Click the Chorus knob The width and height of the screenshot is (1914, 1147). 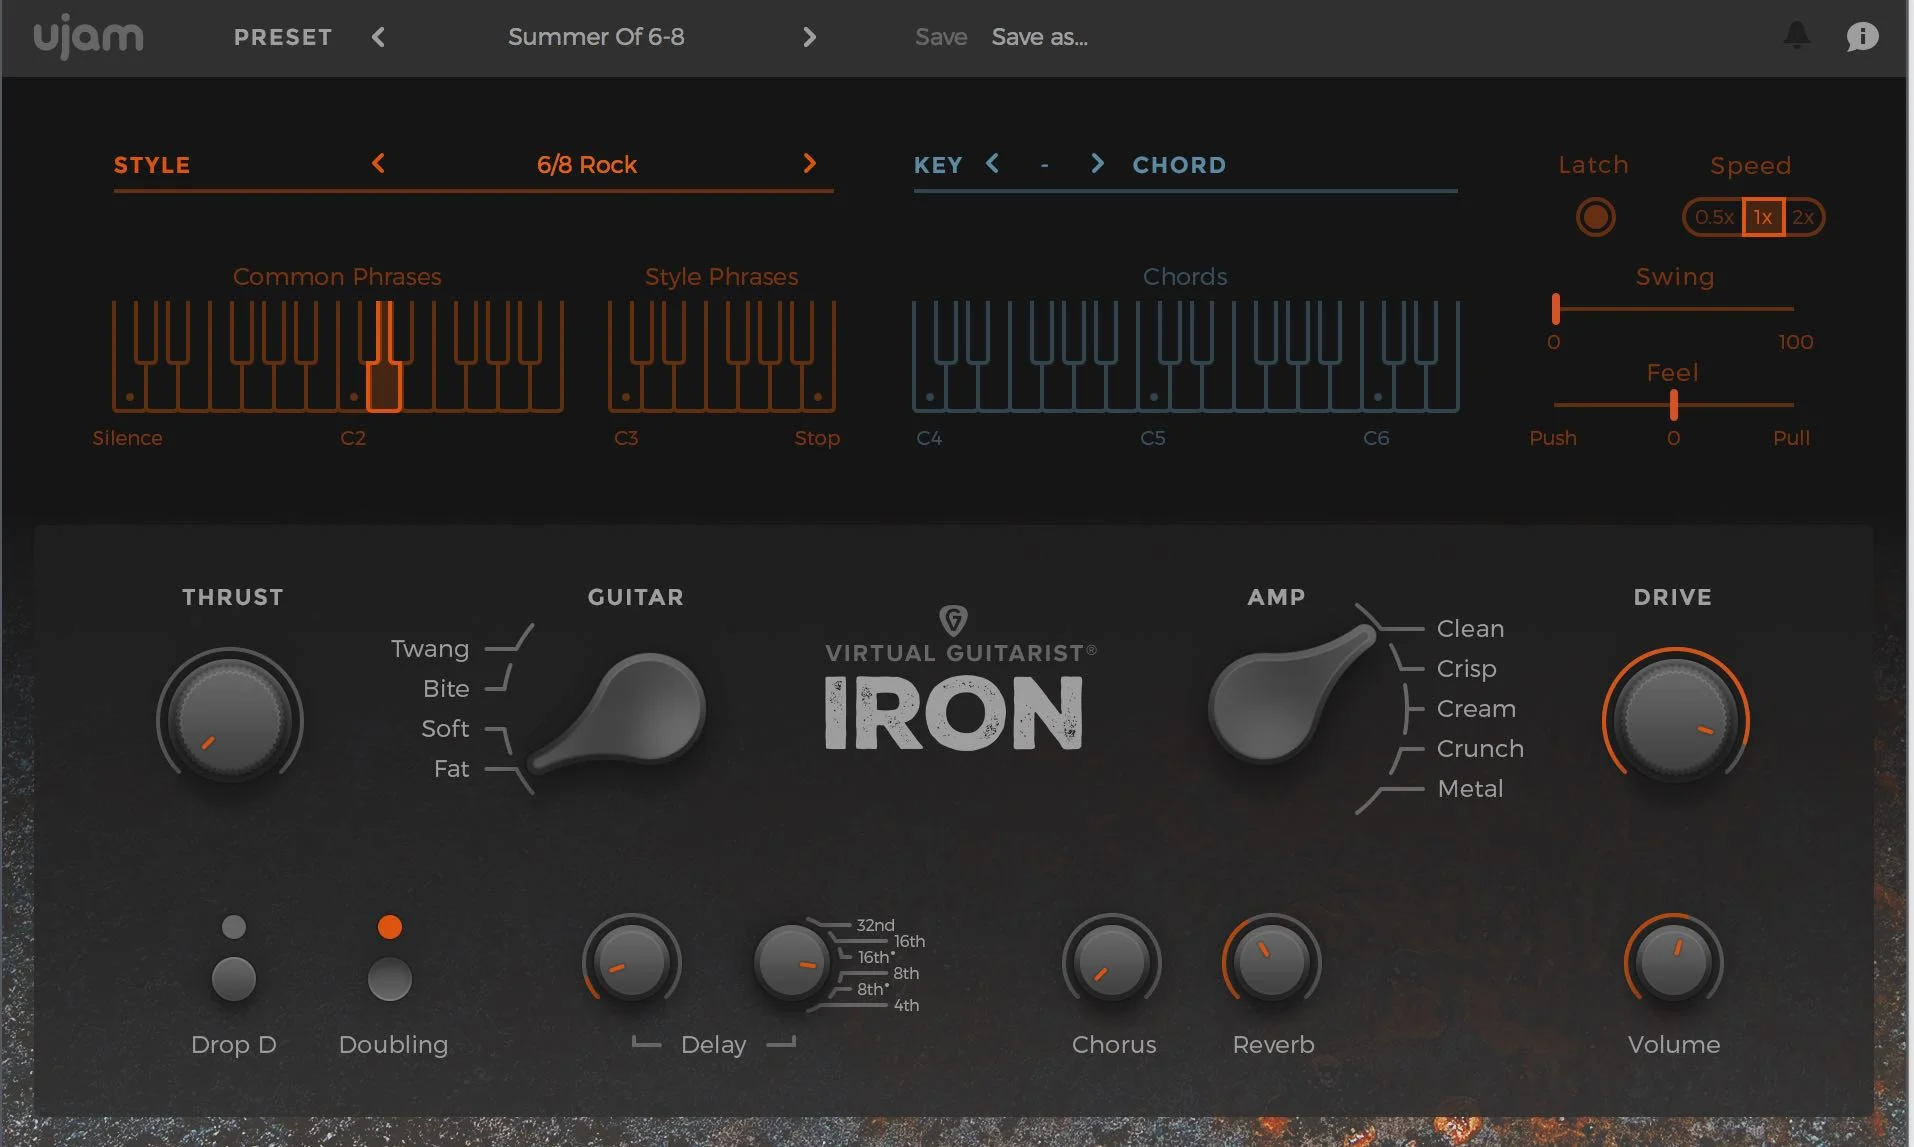[x=1111, y=962]
